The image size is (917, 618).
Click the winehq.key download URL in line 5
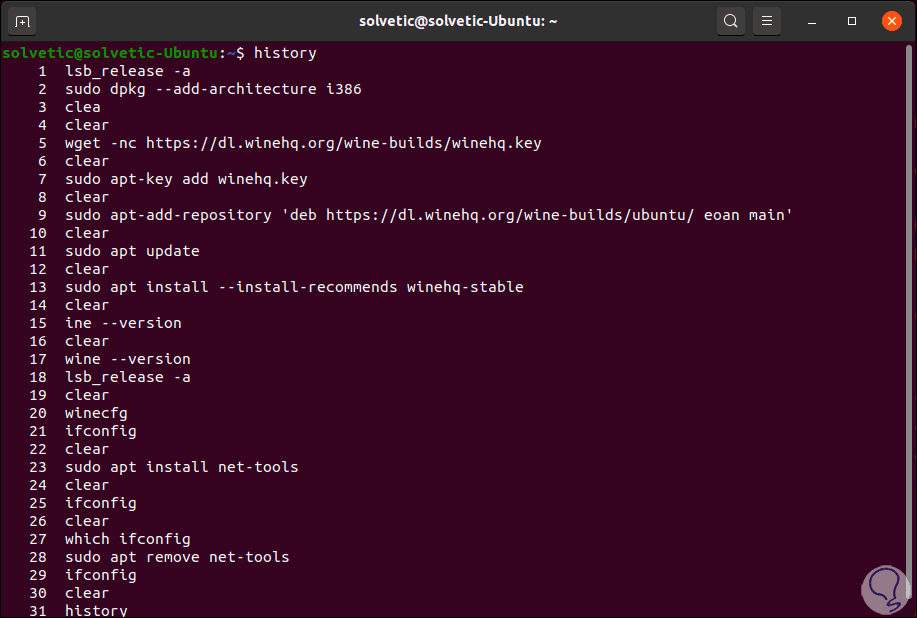click(344, 143)
